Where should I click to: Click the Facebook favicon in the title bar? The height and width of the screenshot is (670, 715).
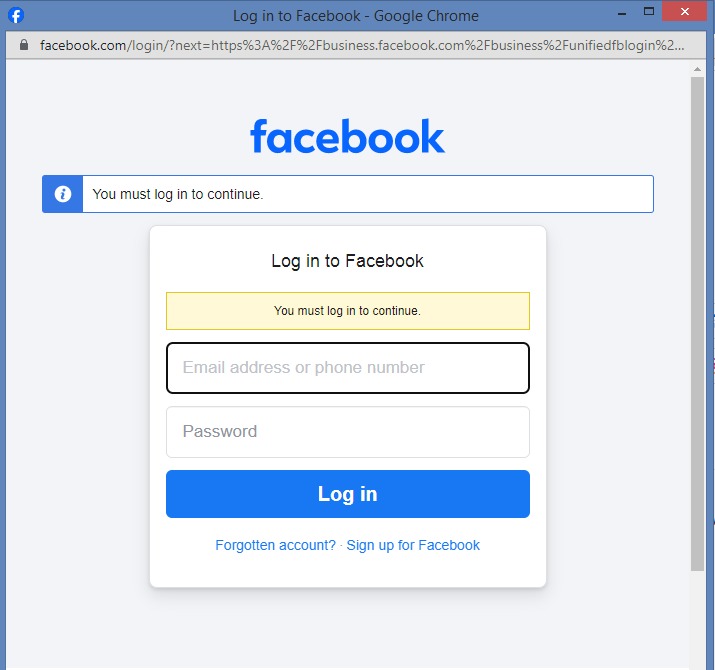(16, 16)
